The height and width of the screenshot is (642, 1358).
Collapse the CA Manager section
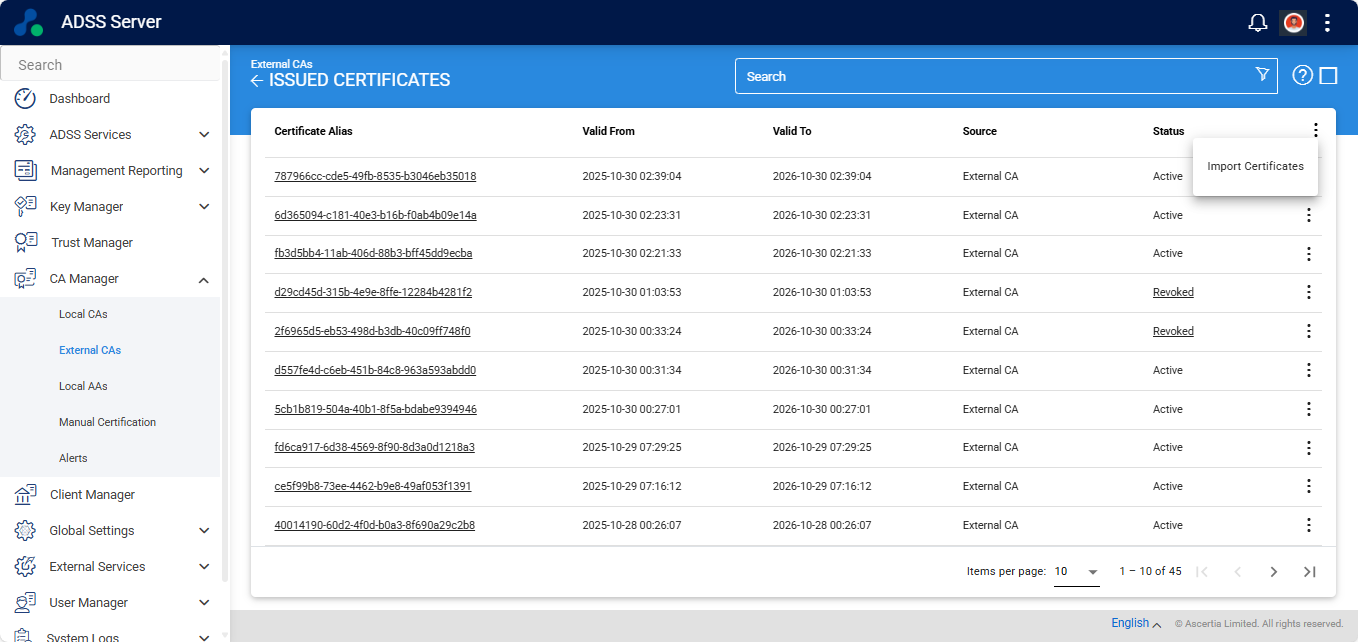click(204, 280)
